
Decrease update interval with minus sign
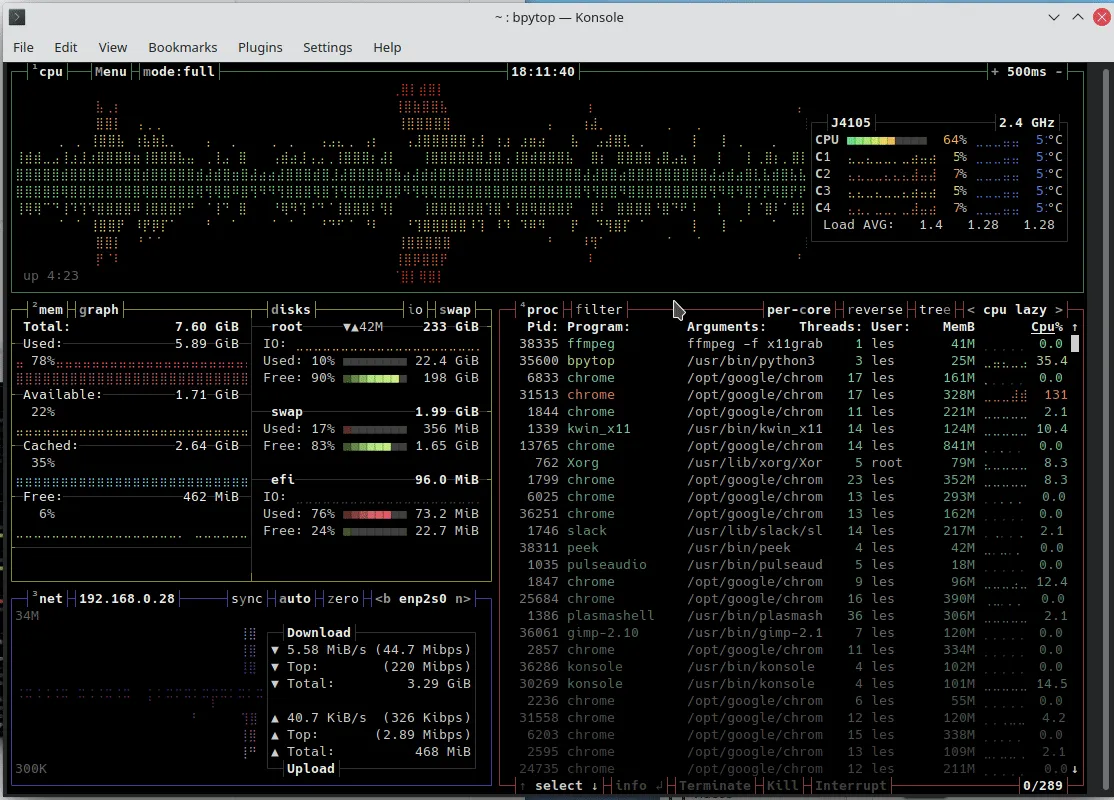[1059, 71]
